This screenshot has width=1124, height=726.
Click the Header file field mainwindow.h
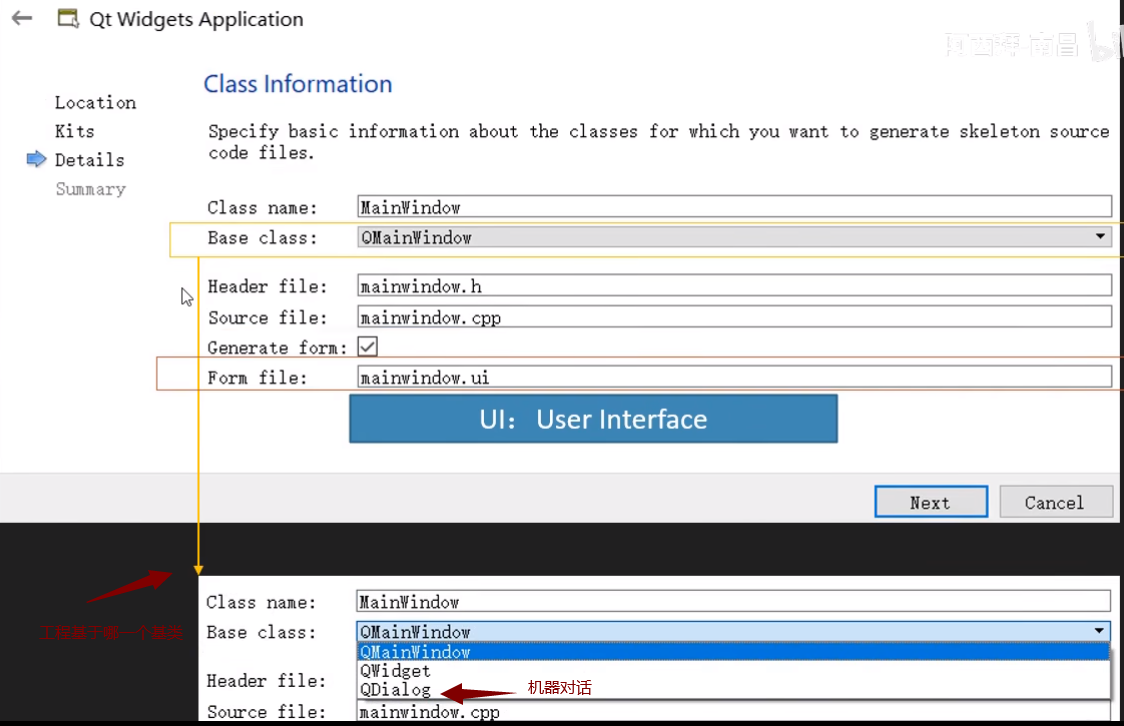click(x=733, y=286)
